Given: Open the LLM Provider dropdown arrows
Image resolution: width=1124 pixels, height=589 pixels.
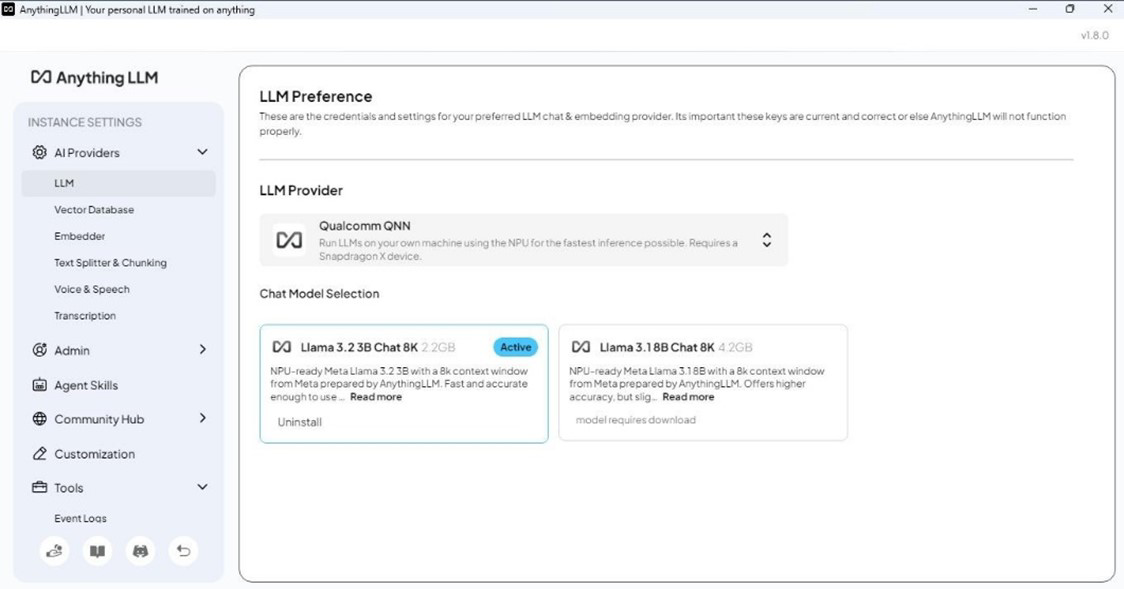Looking at the screenshot, I should click(x=766, y=240).
